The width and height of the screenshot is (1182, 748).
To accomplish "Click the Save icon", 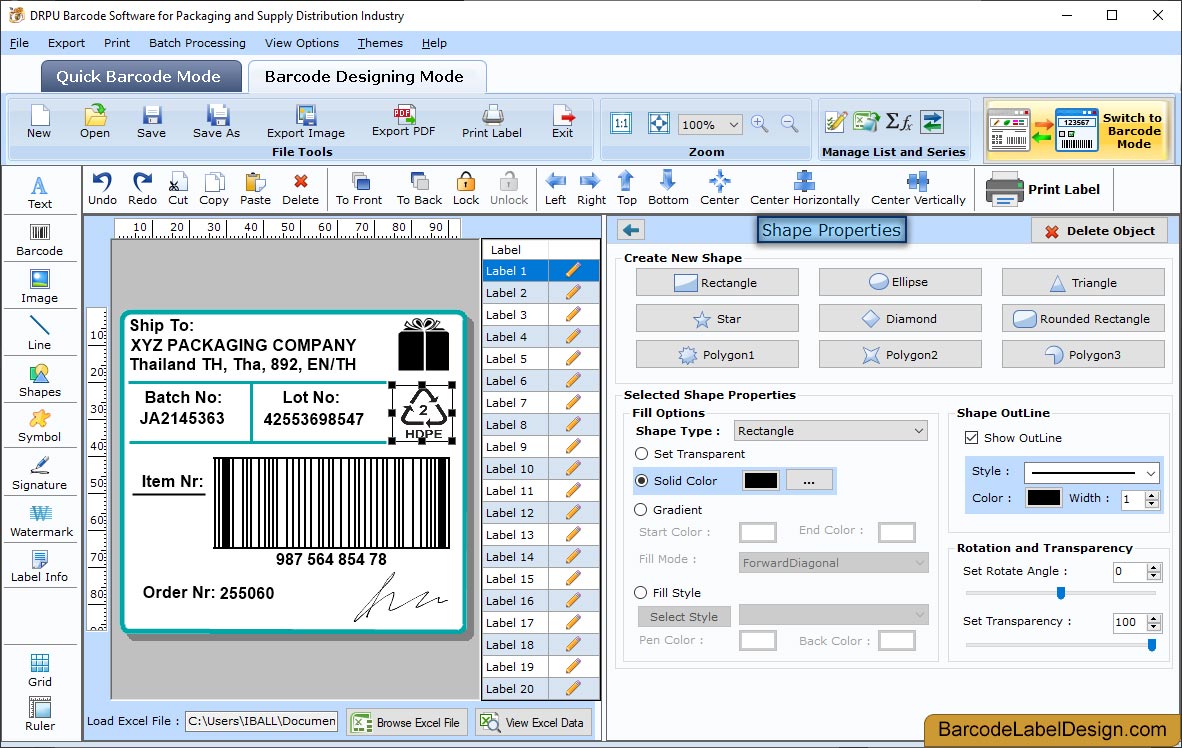I will point(152,122).
